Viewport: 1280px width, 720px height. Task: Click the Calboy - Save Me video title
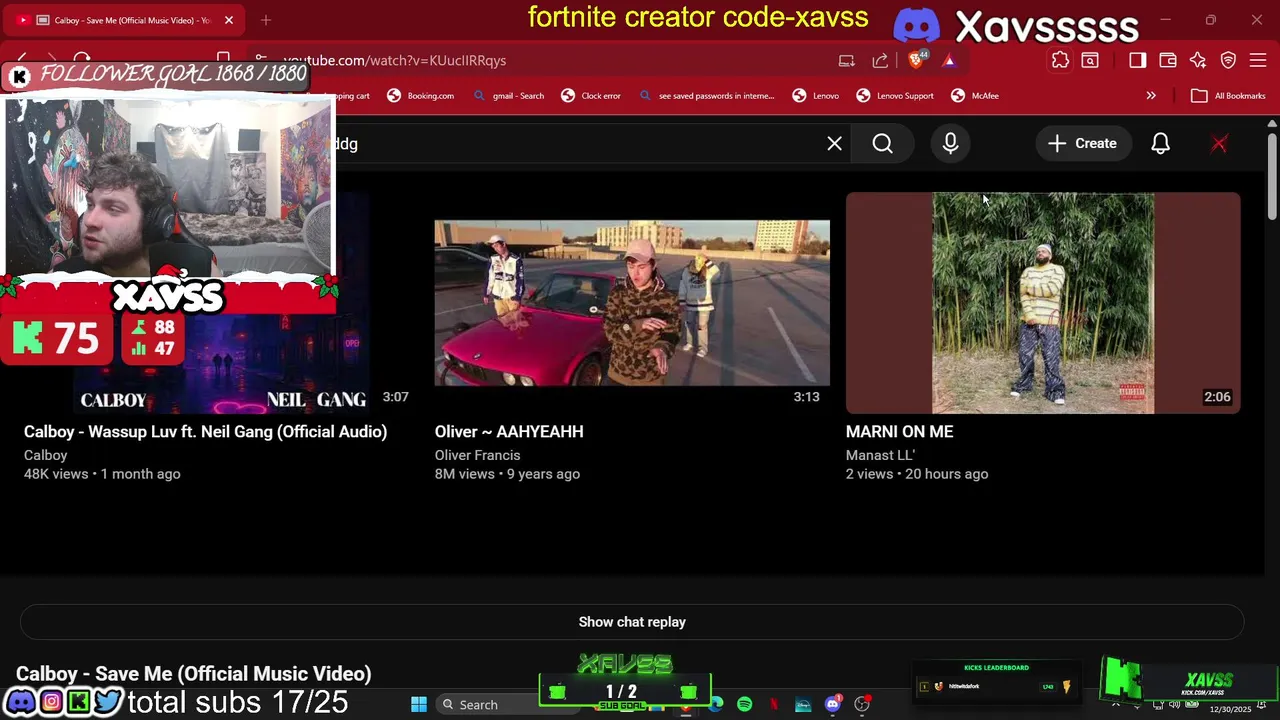pyautogui.click(x=193, y=674)
